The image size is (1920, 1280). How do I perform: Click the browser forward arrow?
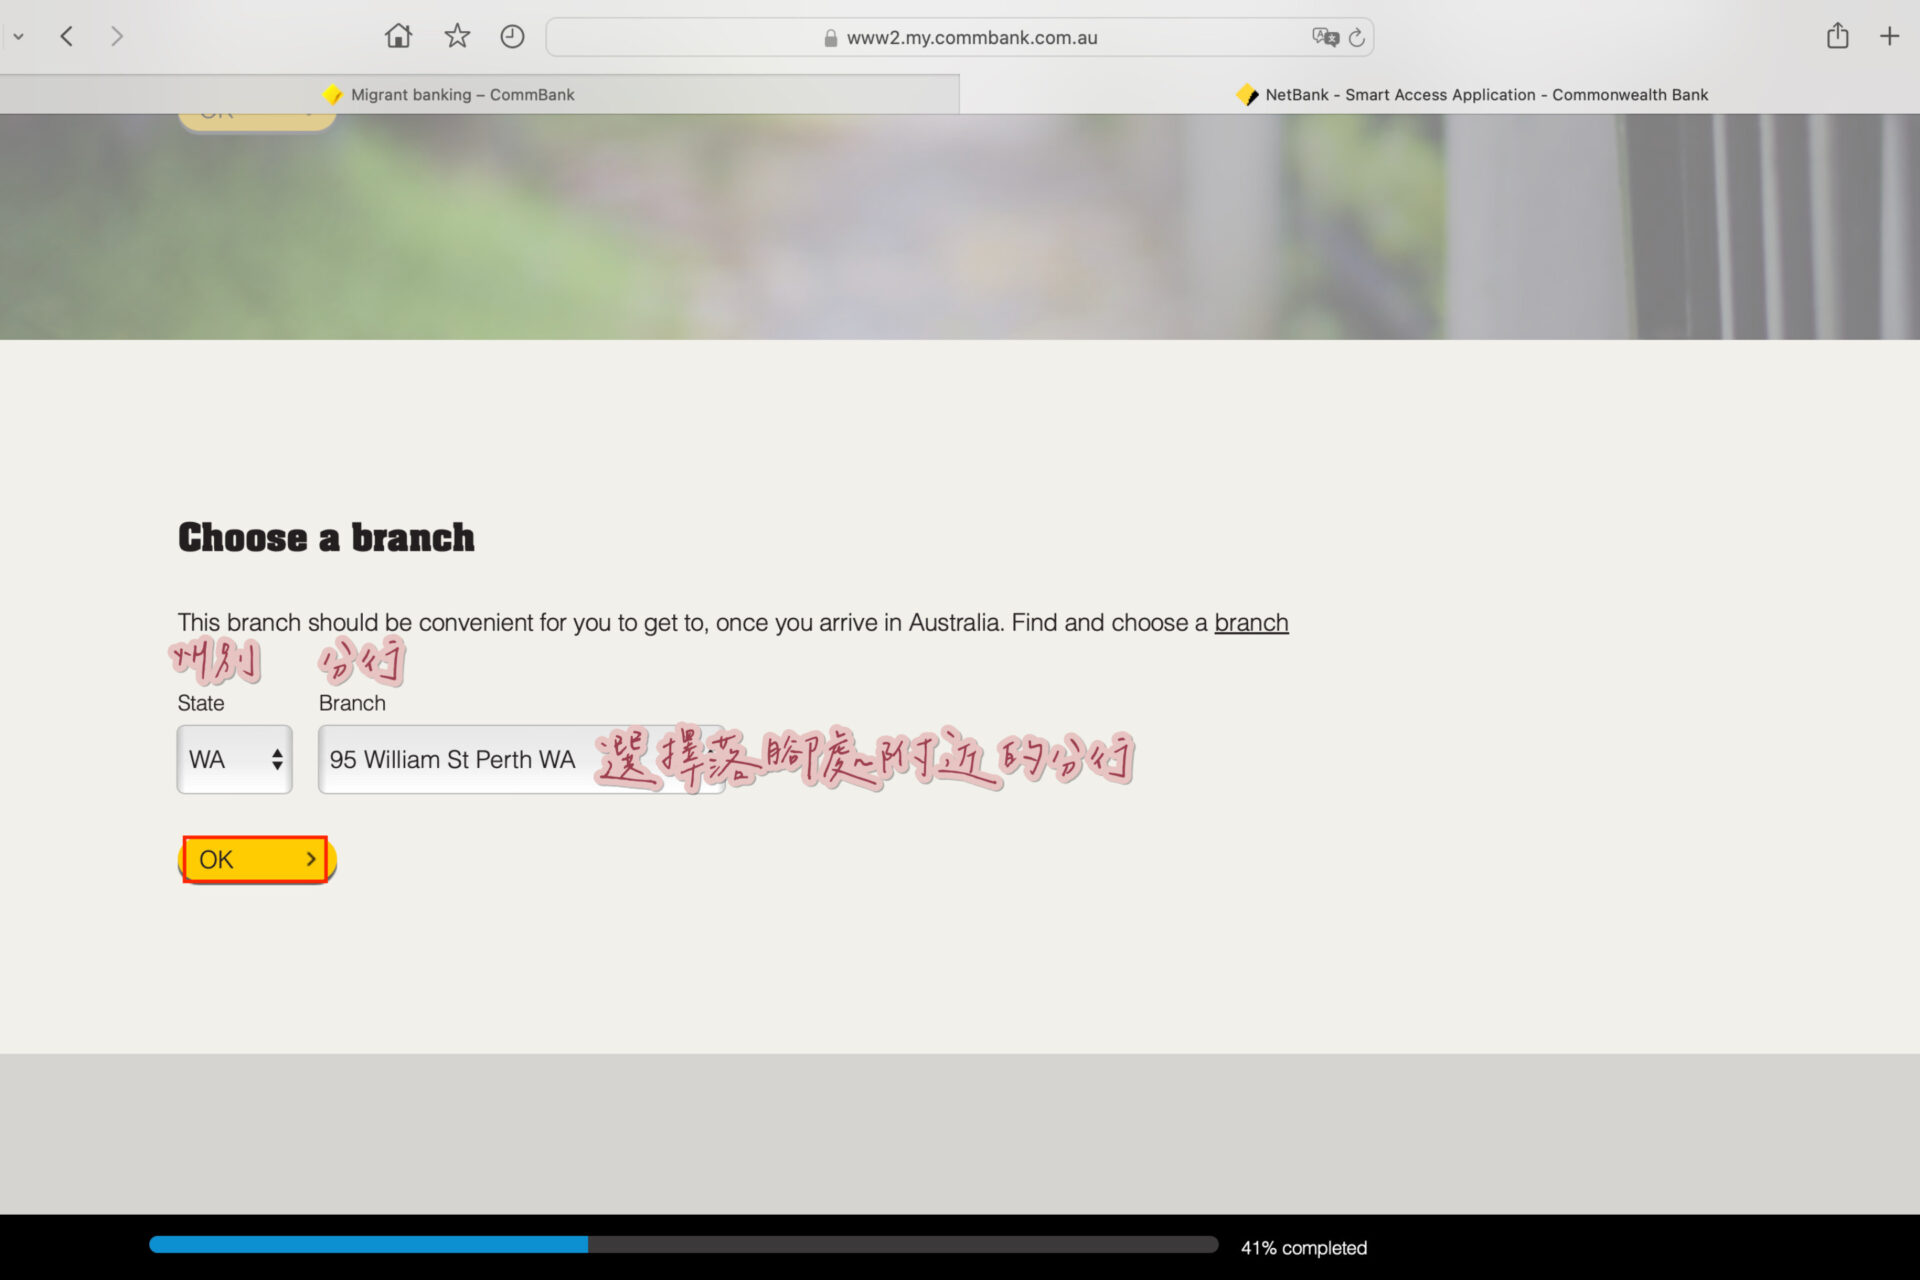tap(117, 37)
